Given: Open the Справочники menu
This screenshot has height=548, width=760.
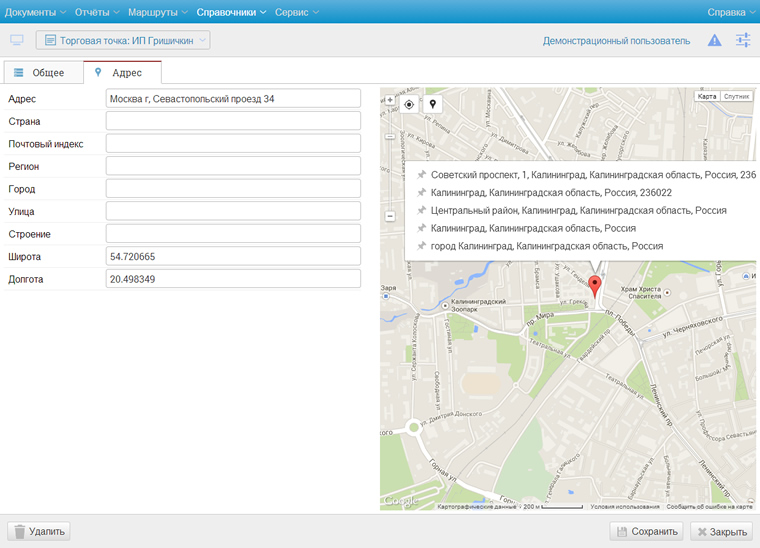Looking at the screenshot, I should coord(231,12).
